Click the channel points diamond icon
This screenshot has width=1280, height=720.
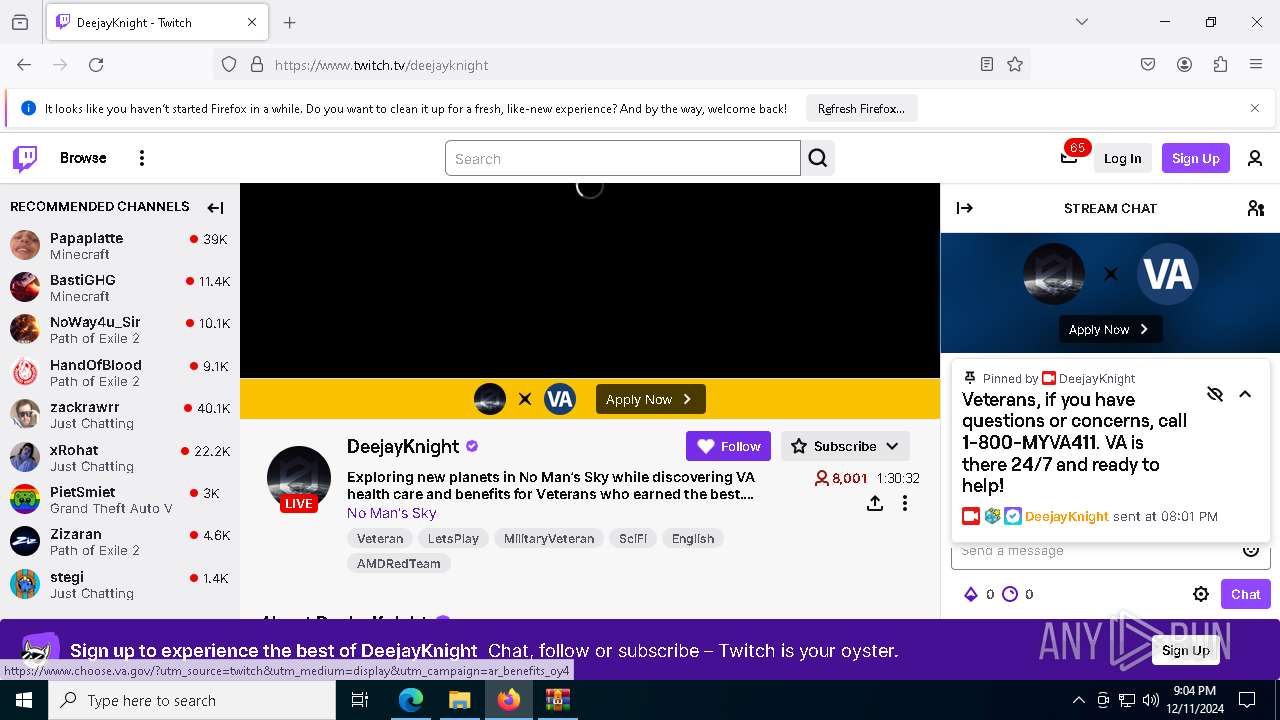970,594
